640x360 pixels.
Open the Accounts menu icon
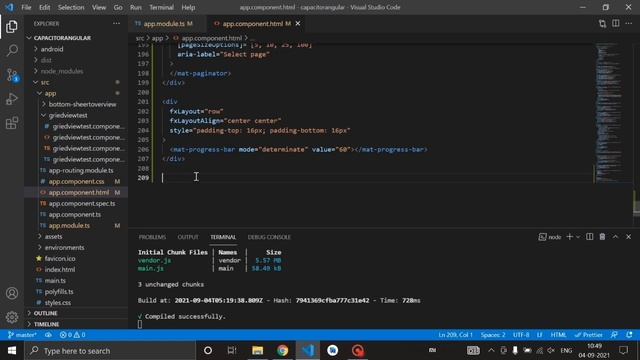tap(12, 293)
